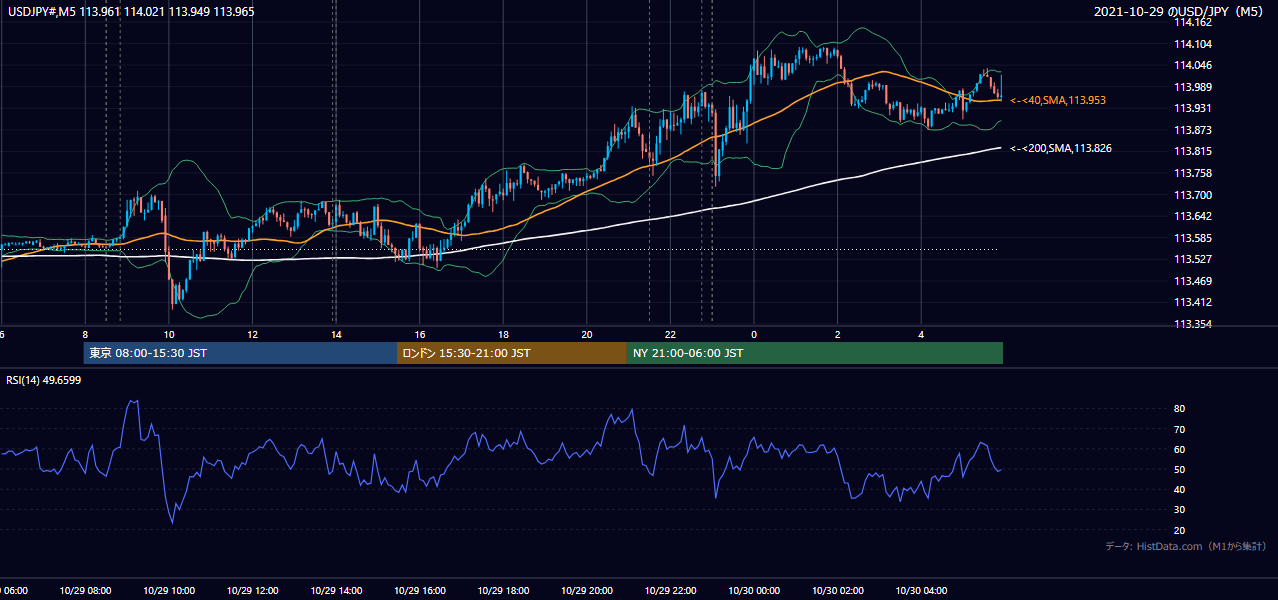This screenshot has height=600, width=1278.
Task: Click price axis value 113.527
Action: pos(1193,259)
